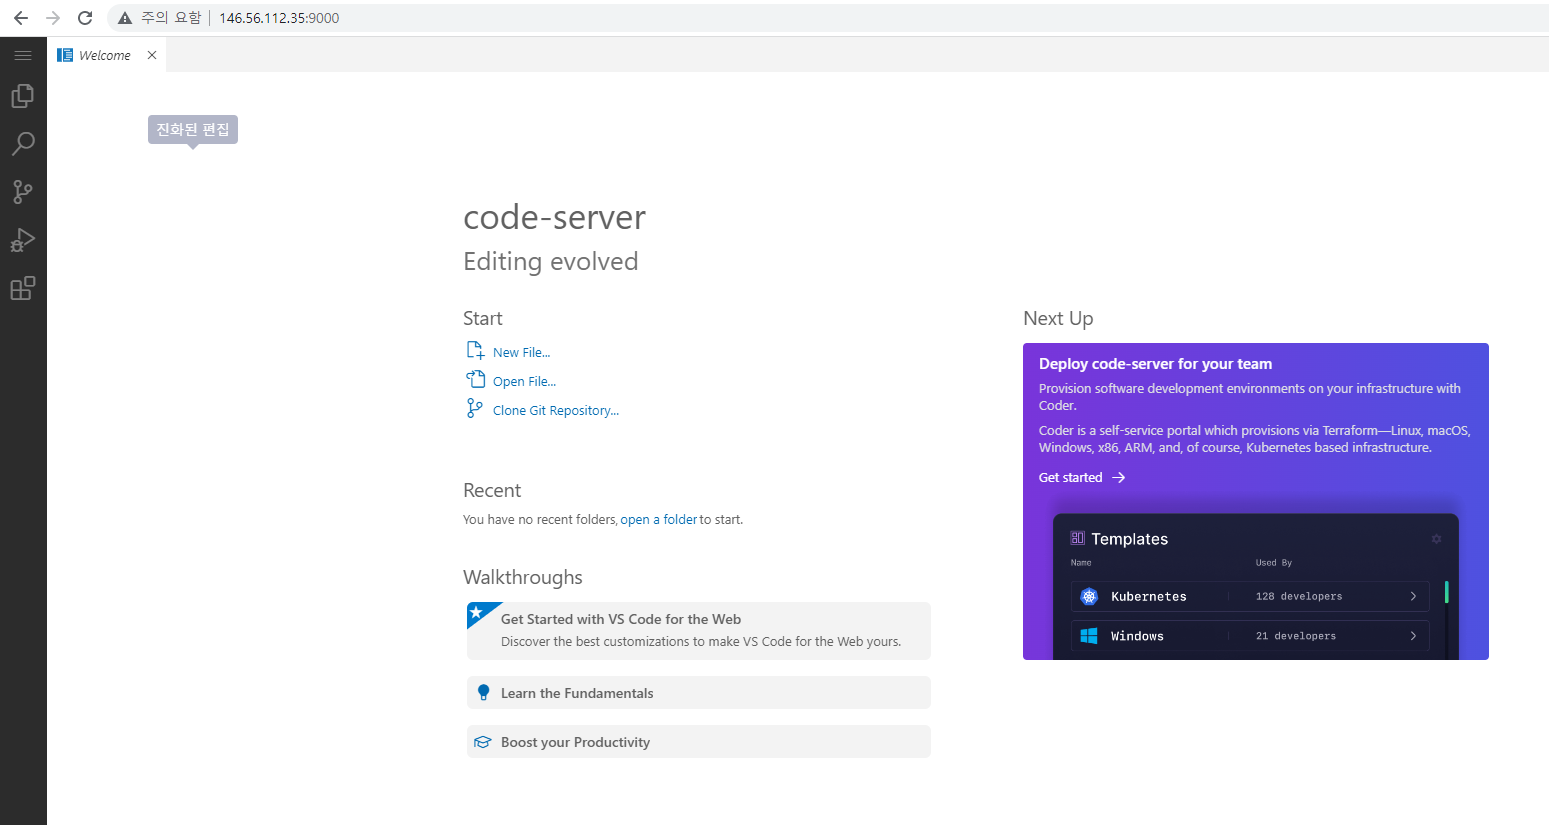
Task: Switch to the Welcome tab
Action: [106, 55]
